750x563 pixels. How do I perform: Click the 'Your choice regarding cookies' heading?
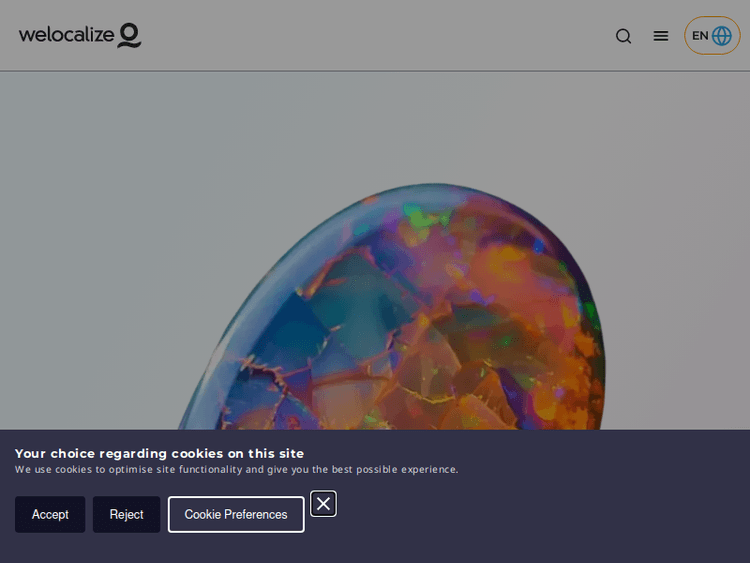[x=159, y=453]
